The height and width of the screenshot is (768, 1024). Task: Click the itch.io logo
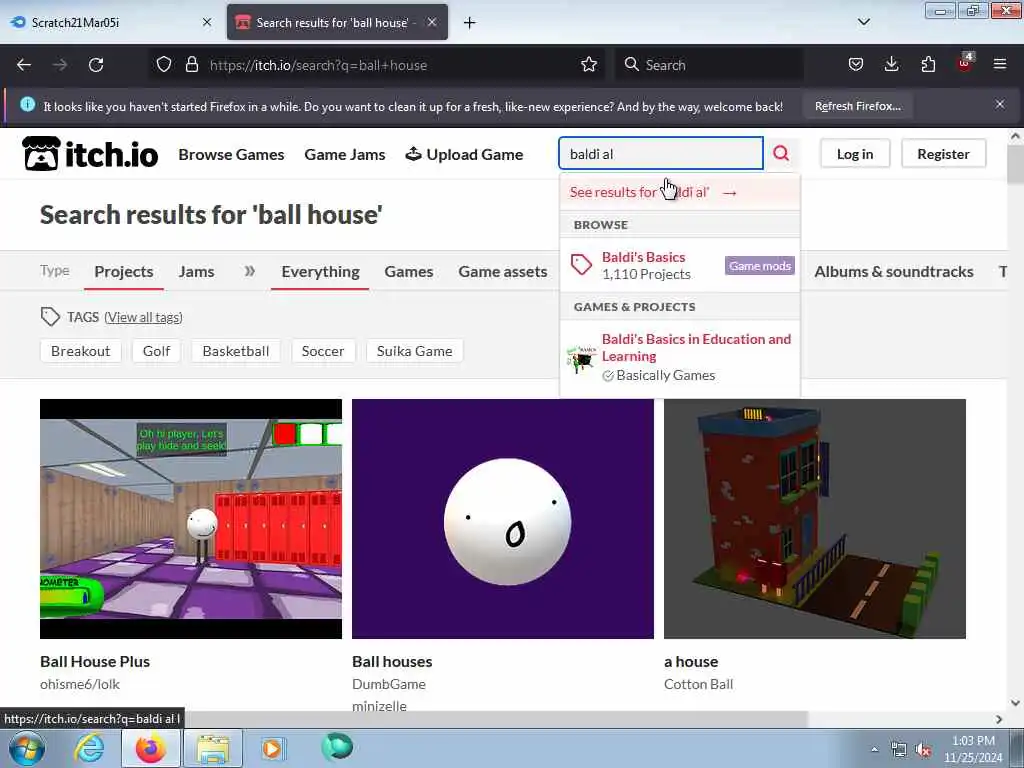[90, 154]
